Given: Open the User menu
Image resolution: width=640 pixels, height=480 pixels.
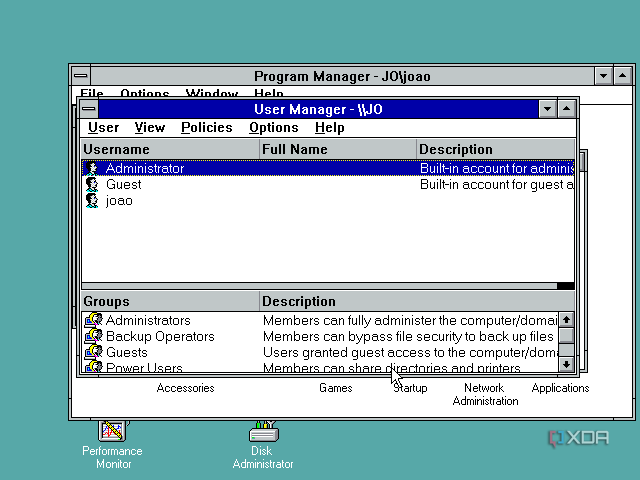Looking at the screenshot, I should pos(103,128).
